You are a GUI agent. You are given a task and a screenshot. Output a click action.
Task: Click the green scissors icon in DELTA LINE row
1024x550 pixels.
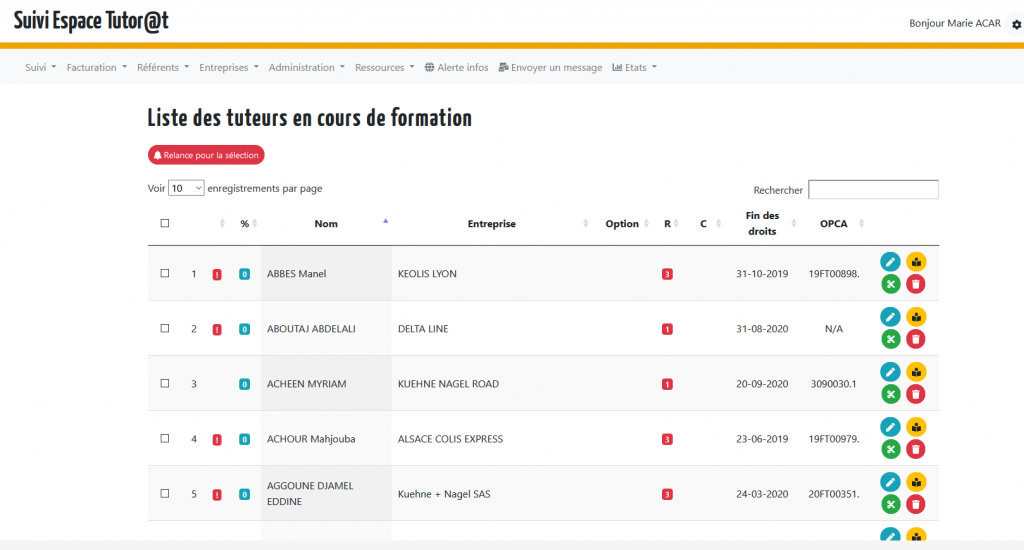(x=890, y=339)
